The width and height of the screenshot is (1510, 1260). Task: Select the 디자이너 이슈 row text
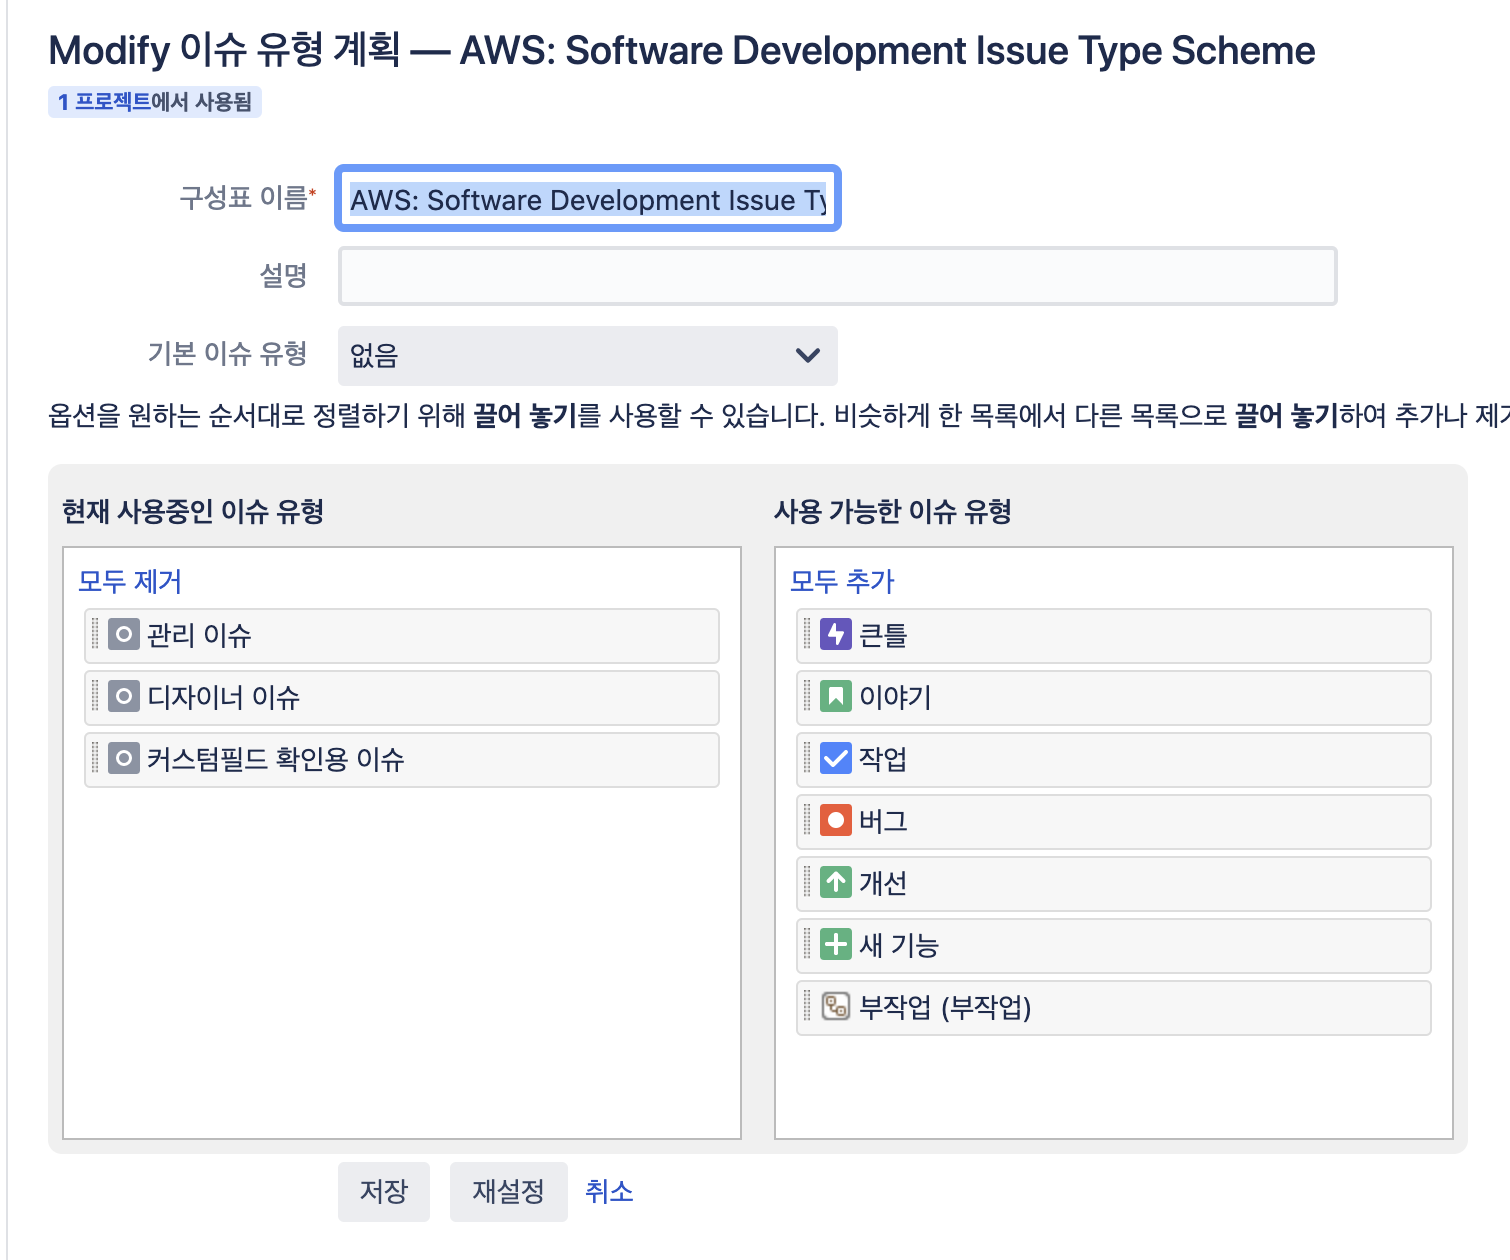point(224,697)
